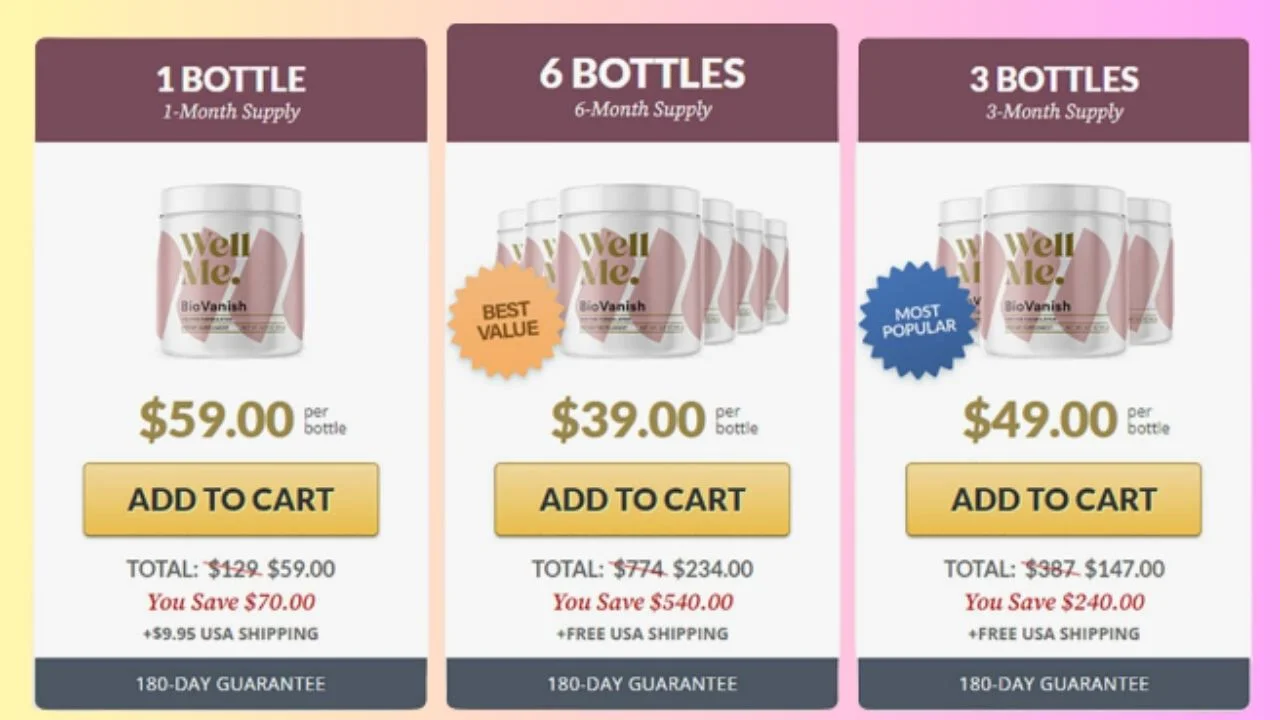1280x720 pixels.
Task: Click the You Save $540.00 text
Action: [x=641, y=602]
